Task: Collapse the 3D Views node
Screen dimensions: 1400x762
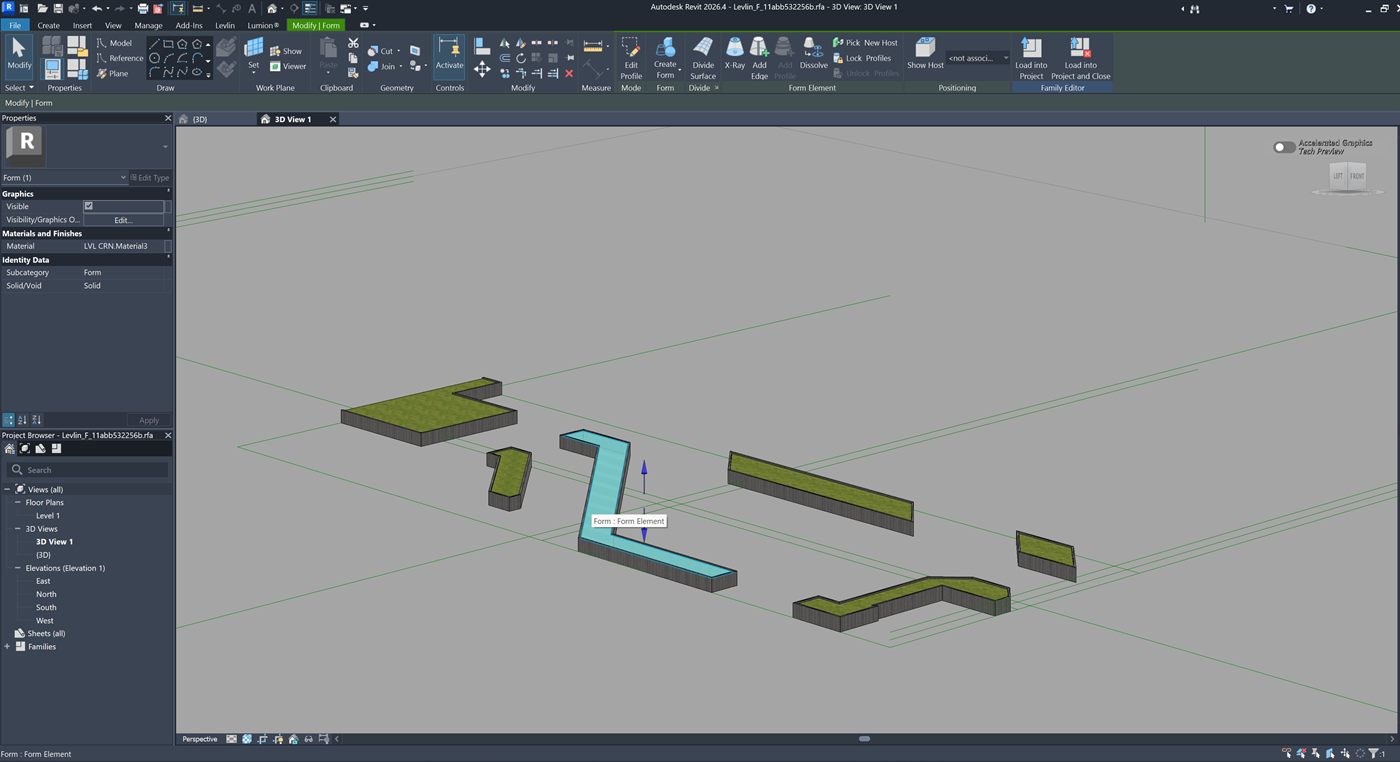Action: coord(18,528)
